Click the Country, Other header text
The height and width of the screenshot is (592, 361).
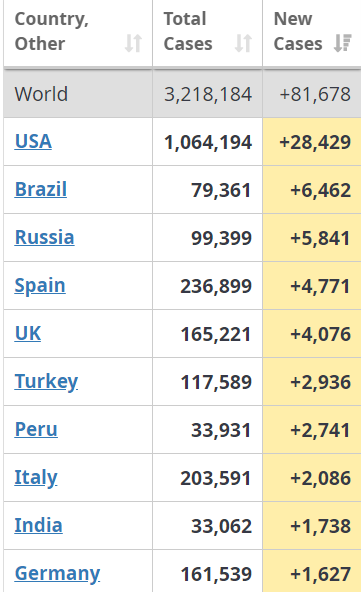click(52, 31)
